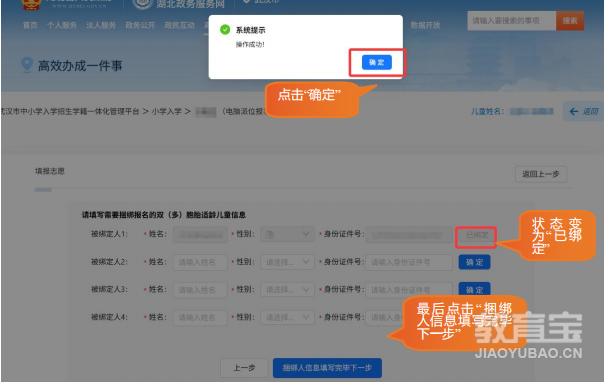Expand the 性别 dropdown for 被绑定人3

[x=287, y=290]
